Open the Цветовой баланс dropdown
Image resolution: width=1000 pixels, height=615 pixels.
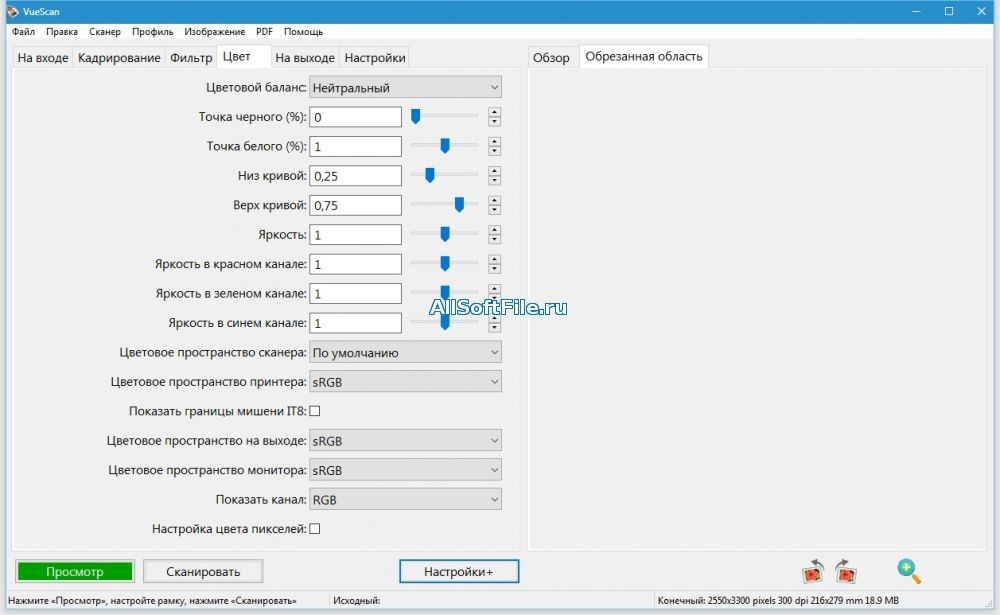[x=405, y=87]
